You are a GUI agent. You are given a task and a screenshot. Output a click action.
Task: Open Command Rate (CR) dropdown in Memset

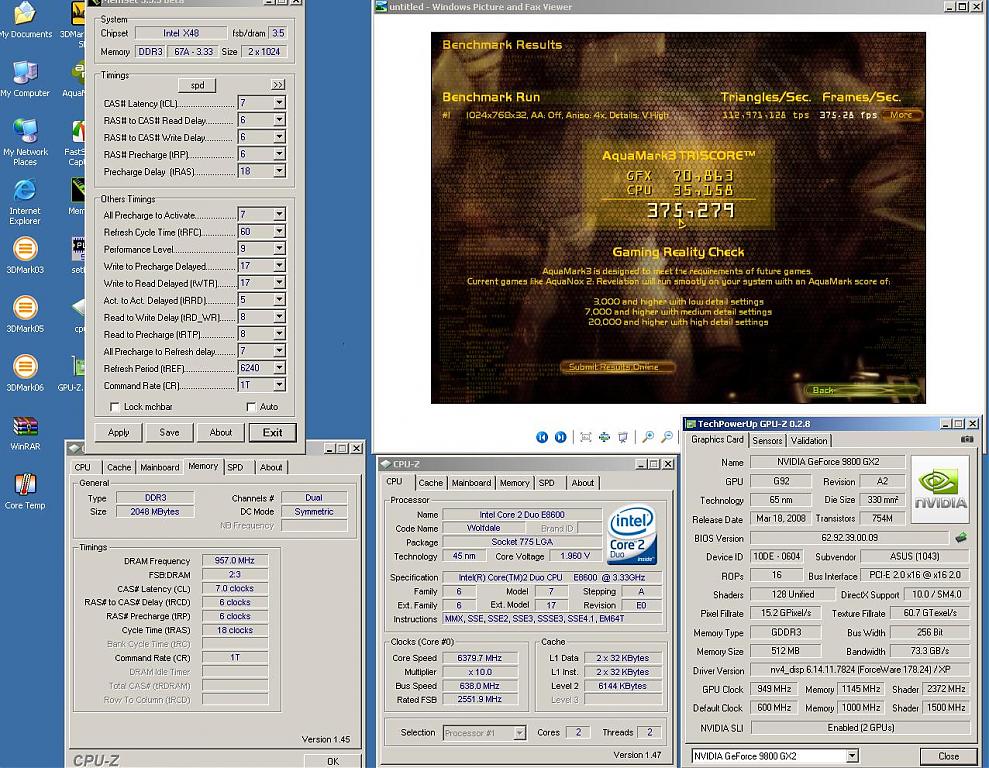pos(279,385)
